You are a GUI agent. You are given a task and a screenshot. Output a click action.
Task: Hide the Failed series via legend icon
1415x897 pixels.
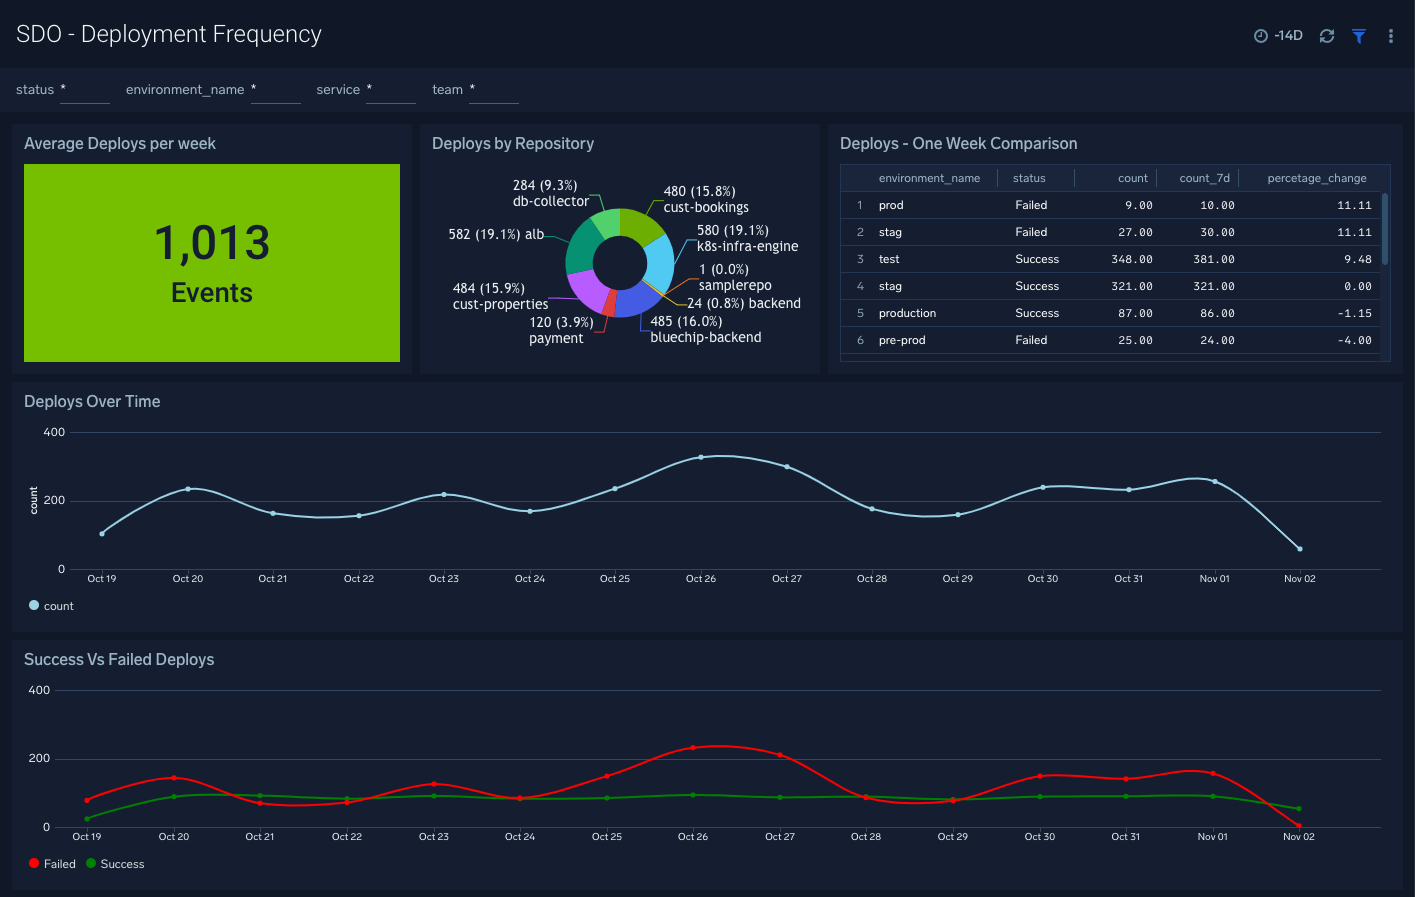click(x=33, y=863)
